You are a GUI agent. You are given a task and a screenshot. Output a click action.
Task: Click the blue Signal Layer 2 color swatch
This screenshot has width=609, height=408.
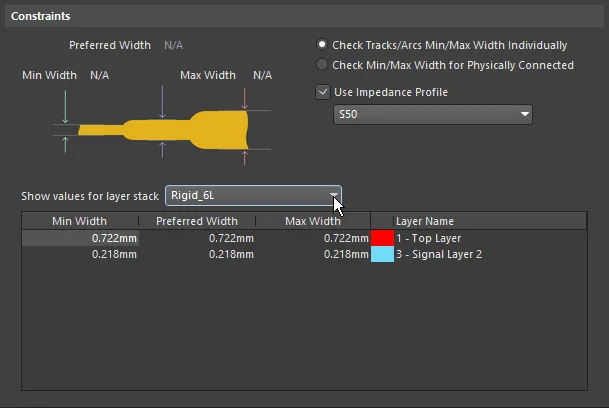tap(383, 254)
